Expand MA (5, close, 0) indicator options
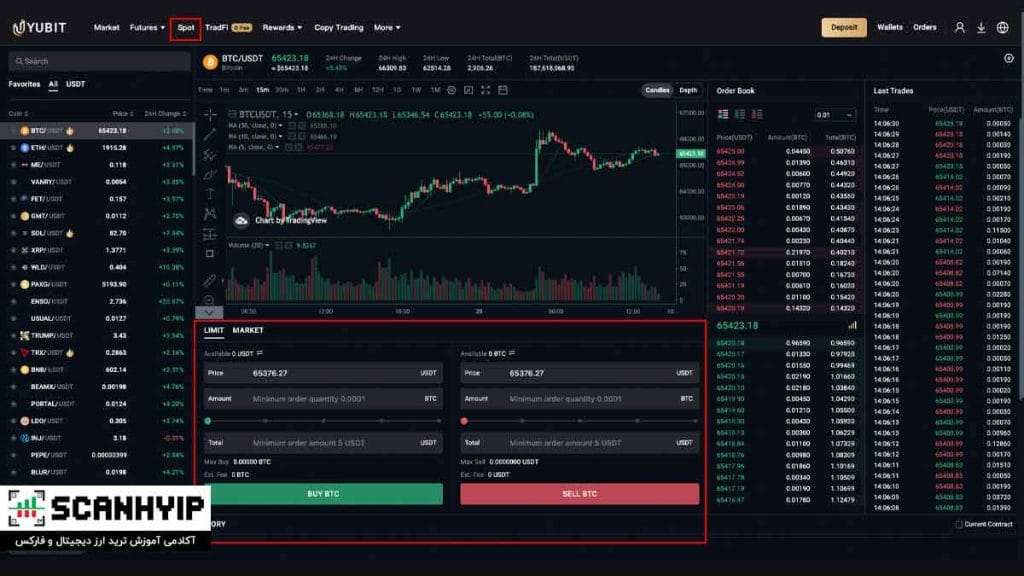This screenshot has height=576, width=1024. coord(278,148)
